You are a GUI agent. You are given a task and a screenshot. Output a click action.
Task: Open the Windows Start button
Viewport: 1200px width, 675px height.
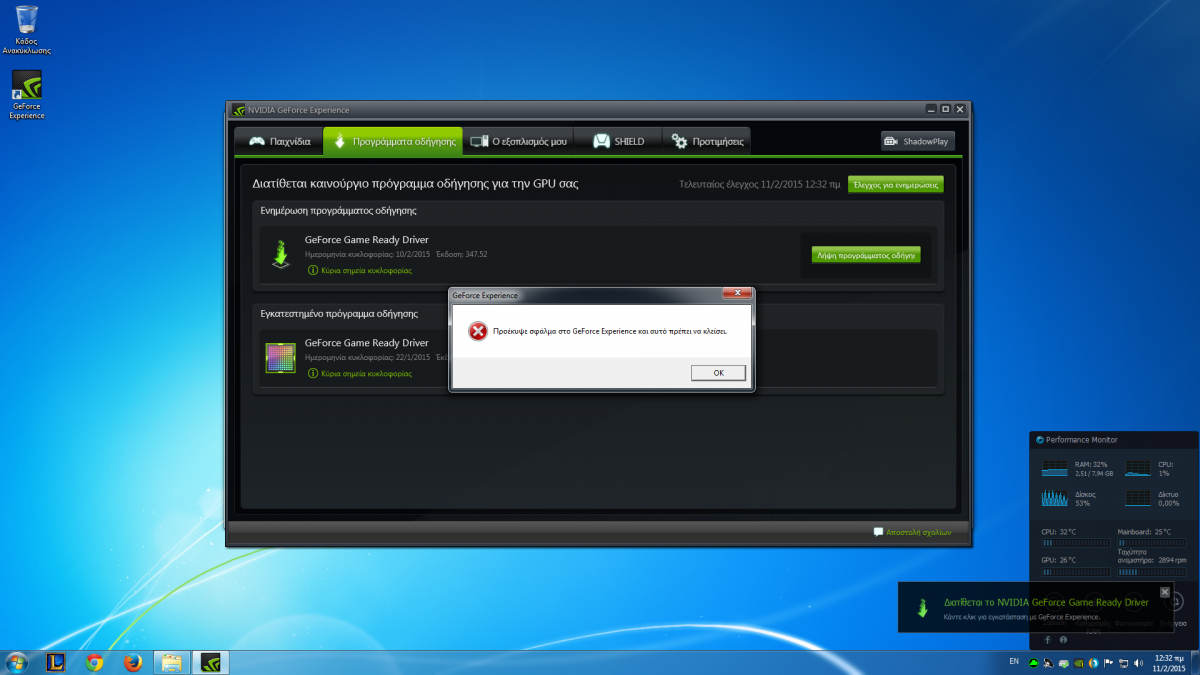17,662
